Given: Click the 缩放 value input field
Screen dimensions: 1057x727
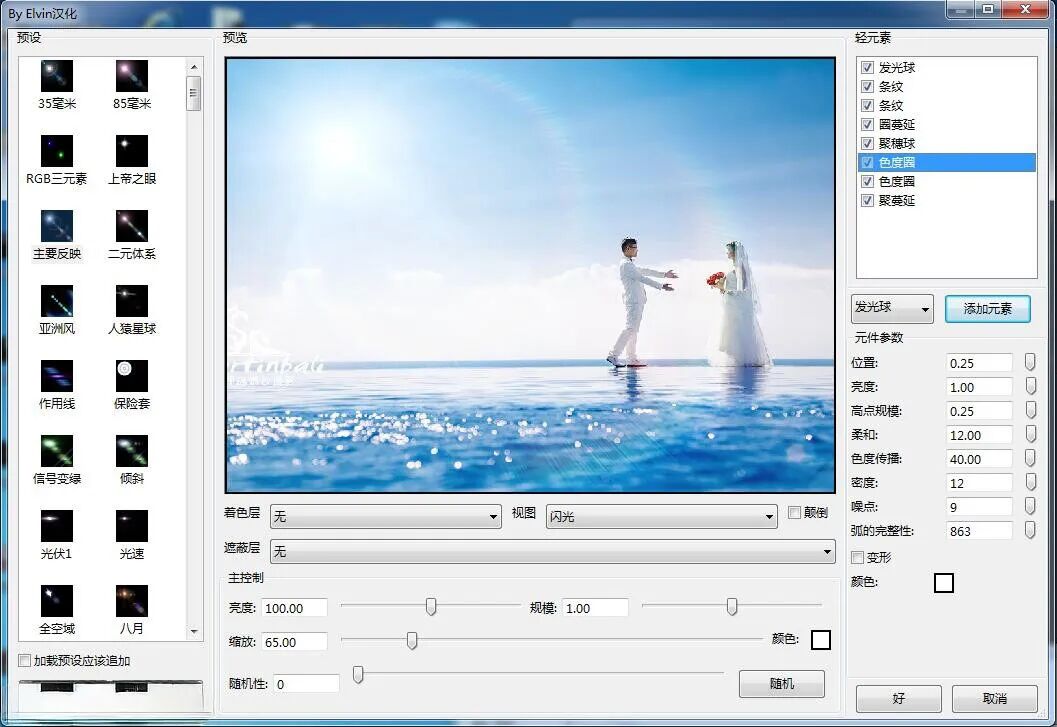Looking at the screenshot, I should pos(292,642).
